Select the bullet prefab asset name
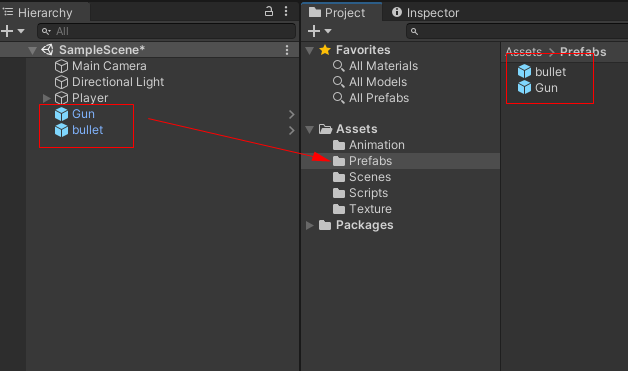The width and height of the screenshot is (628, 371). 550,72
